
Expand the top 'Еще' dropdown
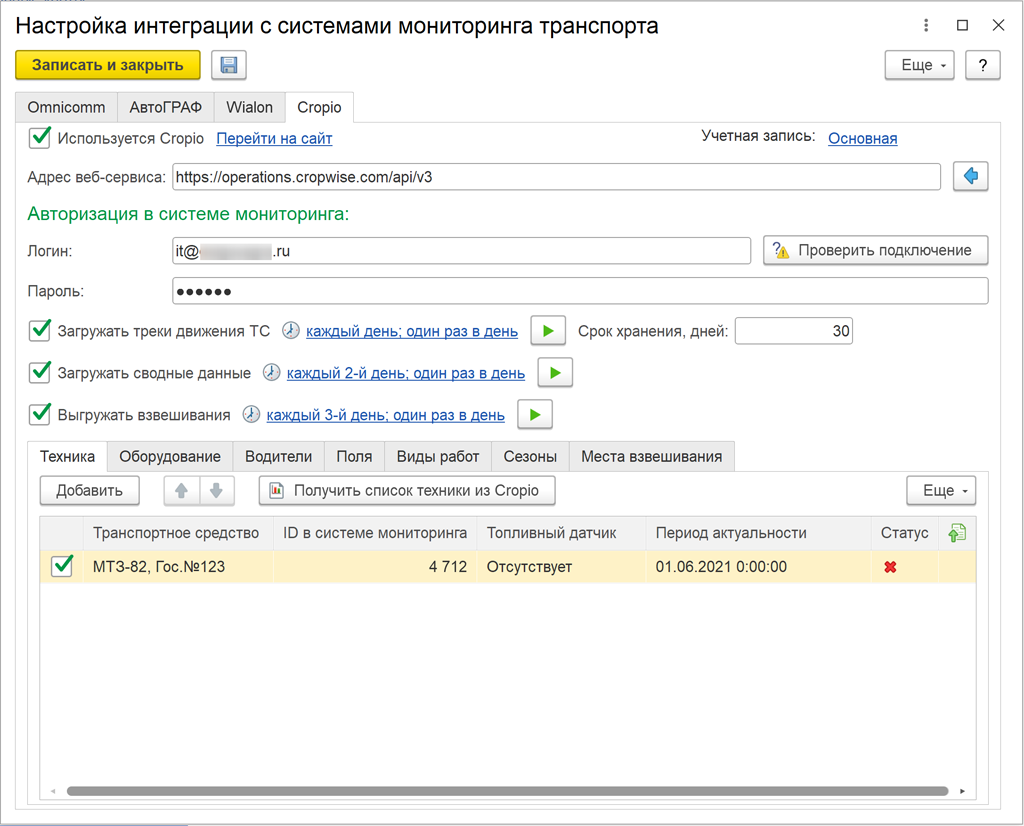click(x=919, y=65)
